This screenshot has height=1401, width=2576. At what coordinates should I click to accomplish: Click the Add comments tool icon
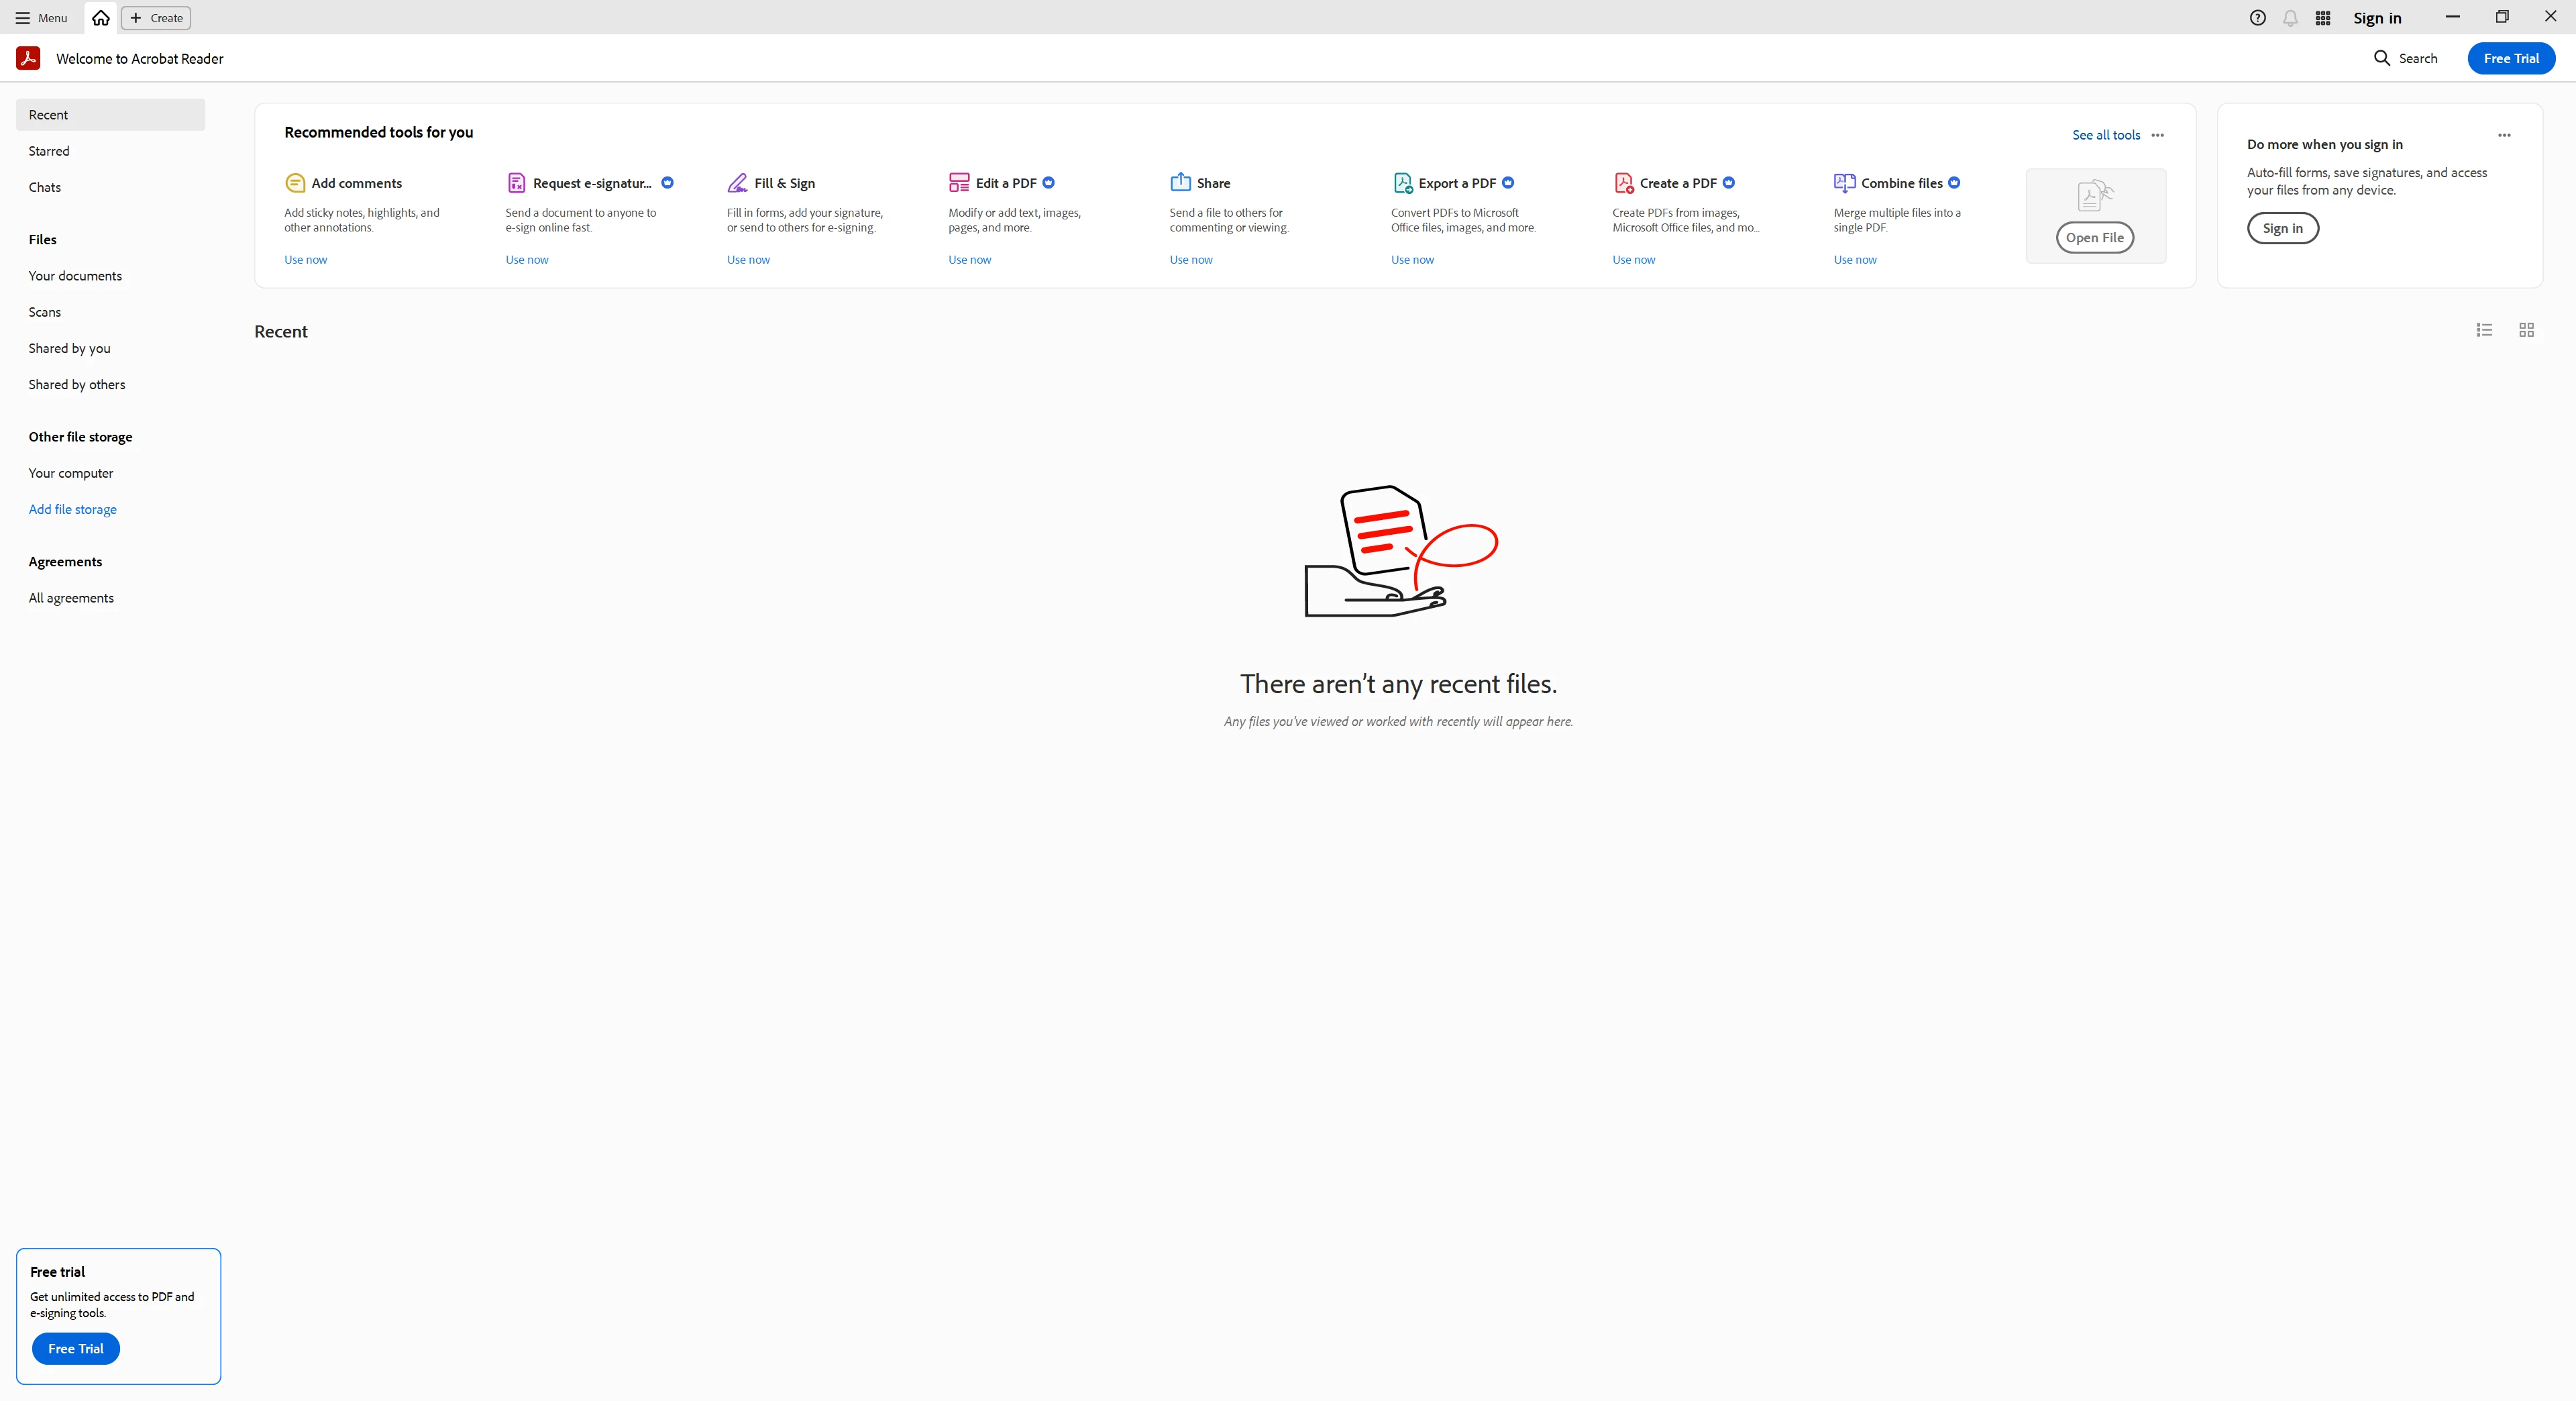click(295, 183)
